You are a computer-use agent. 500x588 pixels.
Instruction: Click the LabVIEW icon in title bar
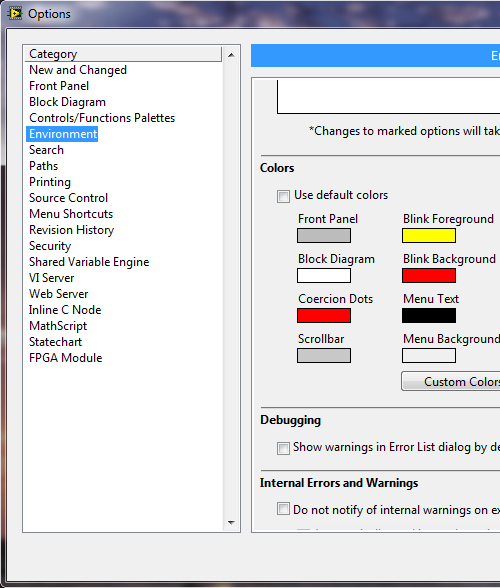click(15, 14)
